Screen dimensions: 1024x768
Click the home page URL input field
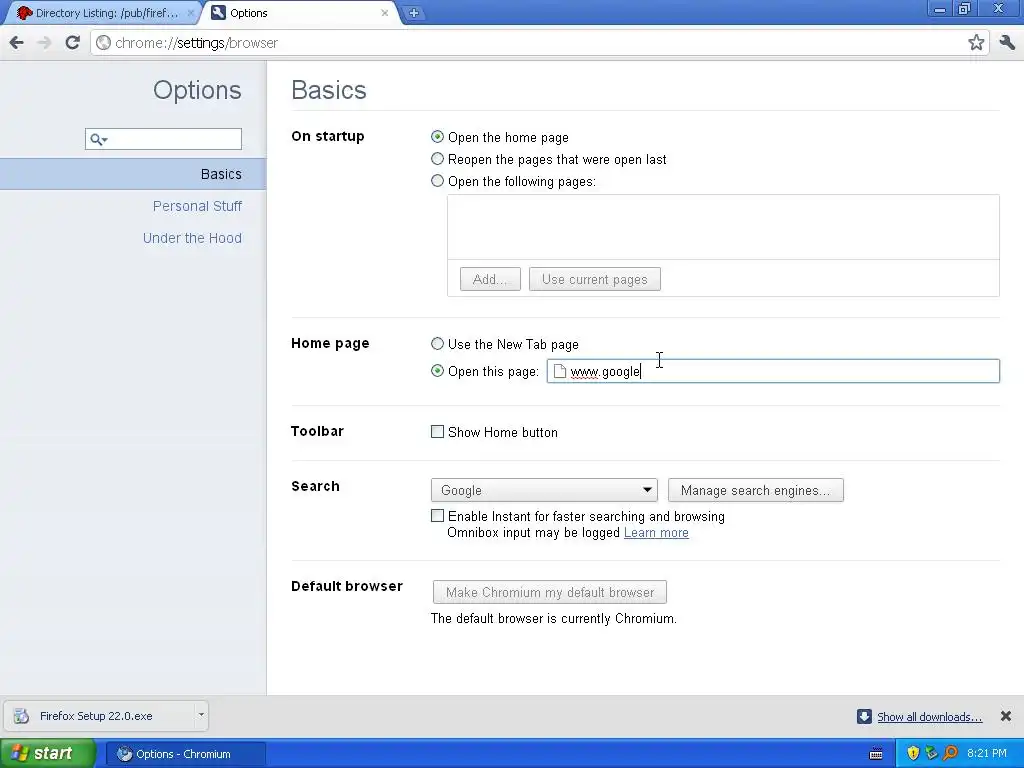point(773,371)
